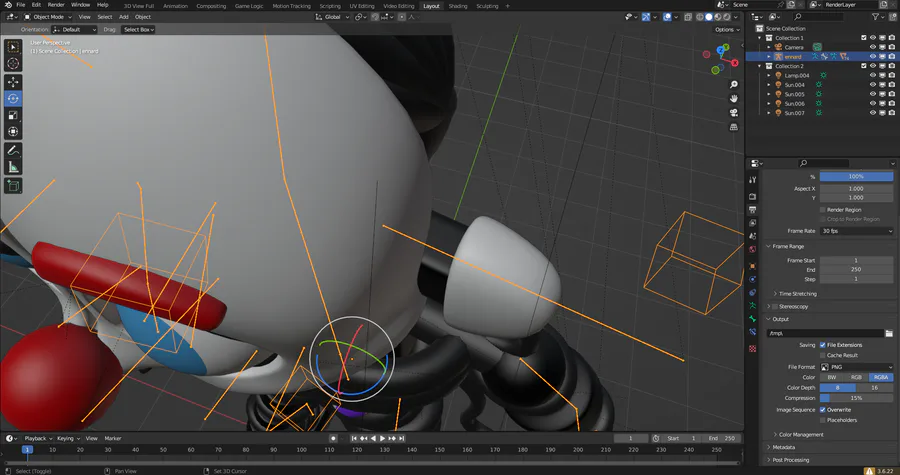Screen dimensions: 900x475
Task: Enable the Cache Result checkbox
Action: pos(823,356)
